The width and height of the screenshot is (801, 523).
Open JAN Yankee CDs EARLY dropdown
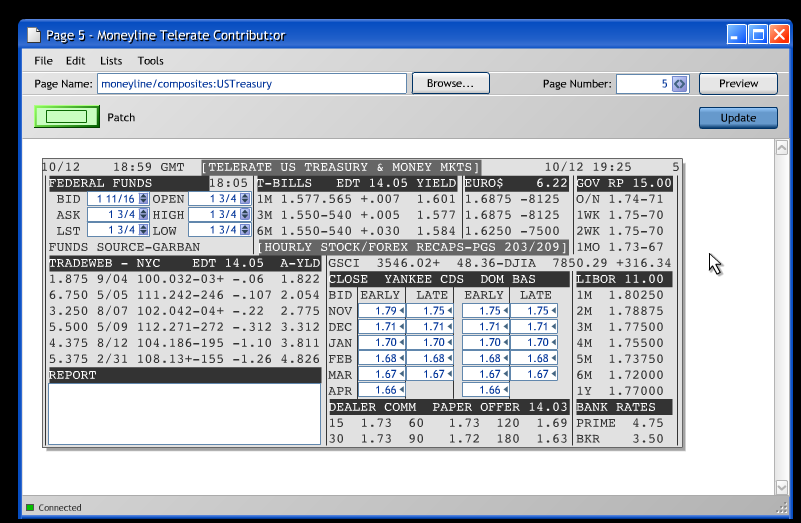pyautogui.click(x=402, y=342)
